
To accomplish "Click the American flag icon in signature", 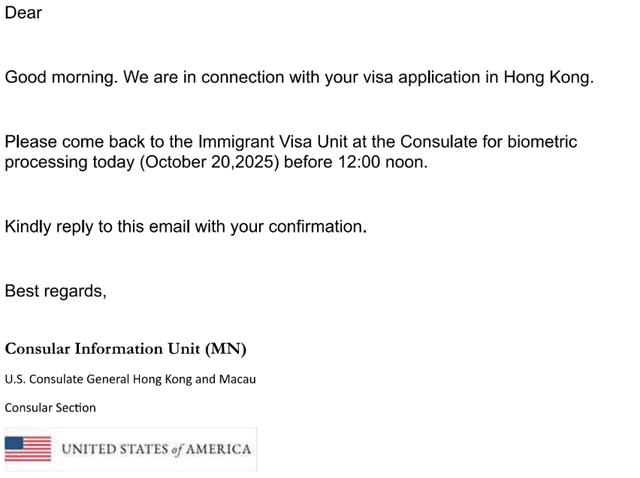I will coord(28,449).
